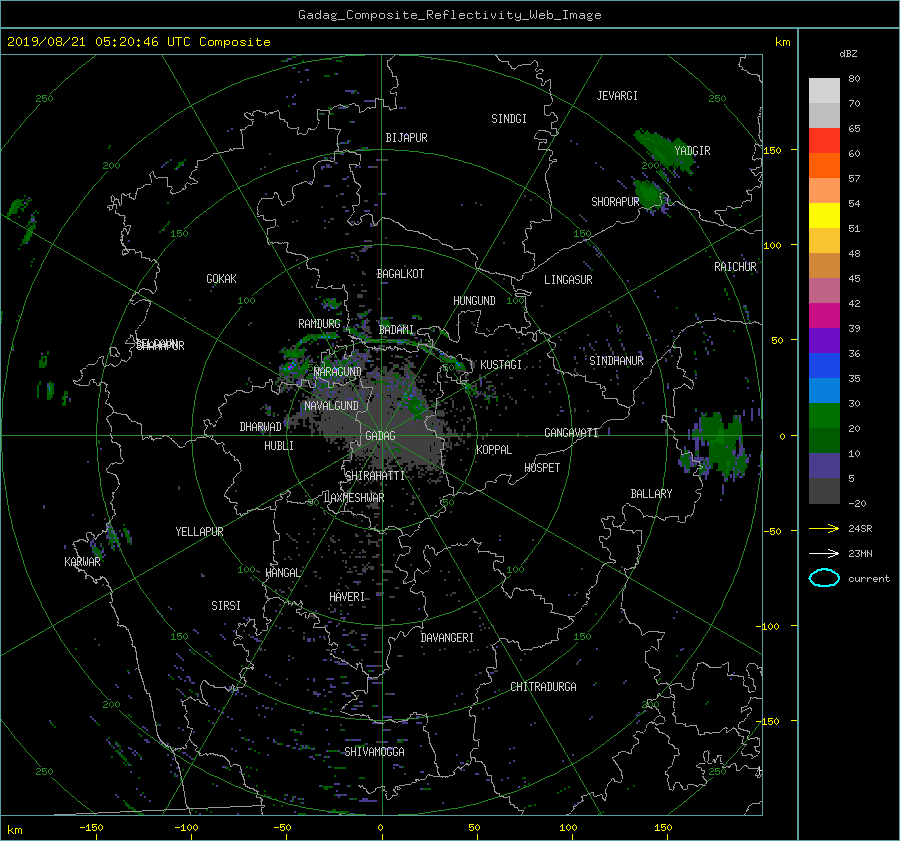This screenshot has width=900, height=841.
Task: Click the cyan current ellipse icon
Action: [824, 578]
